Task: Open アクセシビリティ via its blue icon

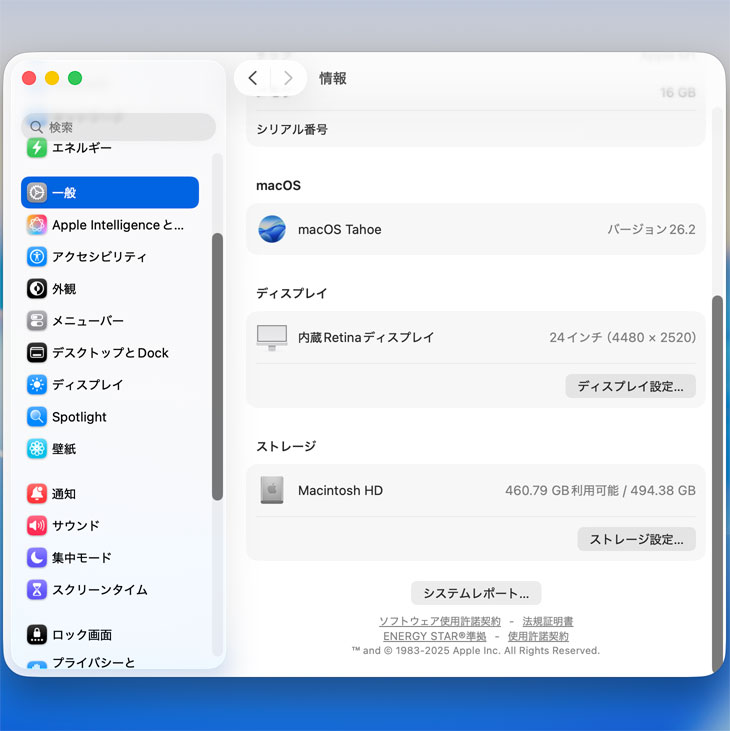Action: tap(37, 257)
